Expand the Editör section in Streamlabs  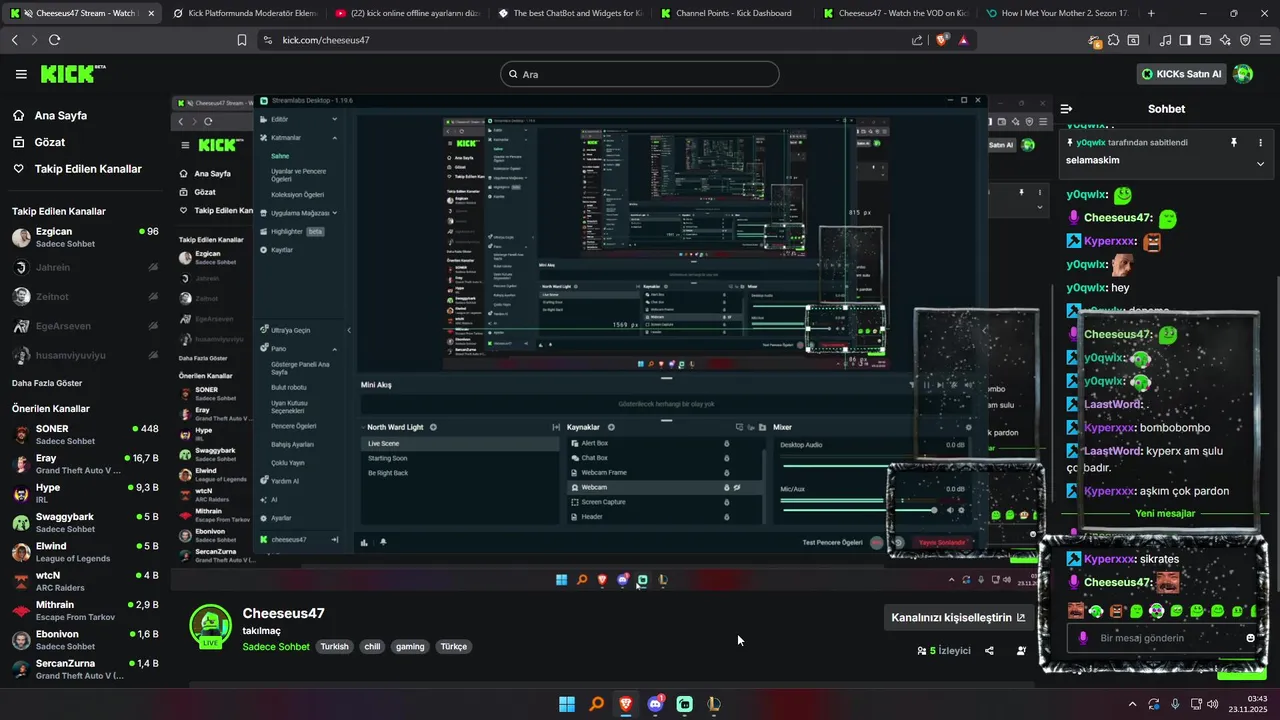pyautogui.click(x=334, y=119)
